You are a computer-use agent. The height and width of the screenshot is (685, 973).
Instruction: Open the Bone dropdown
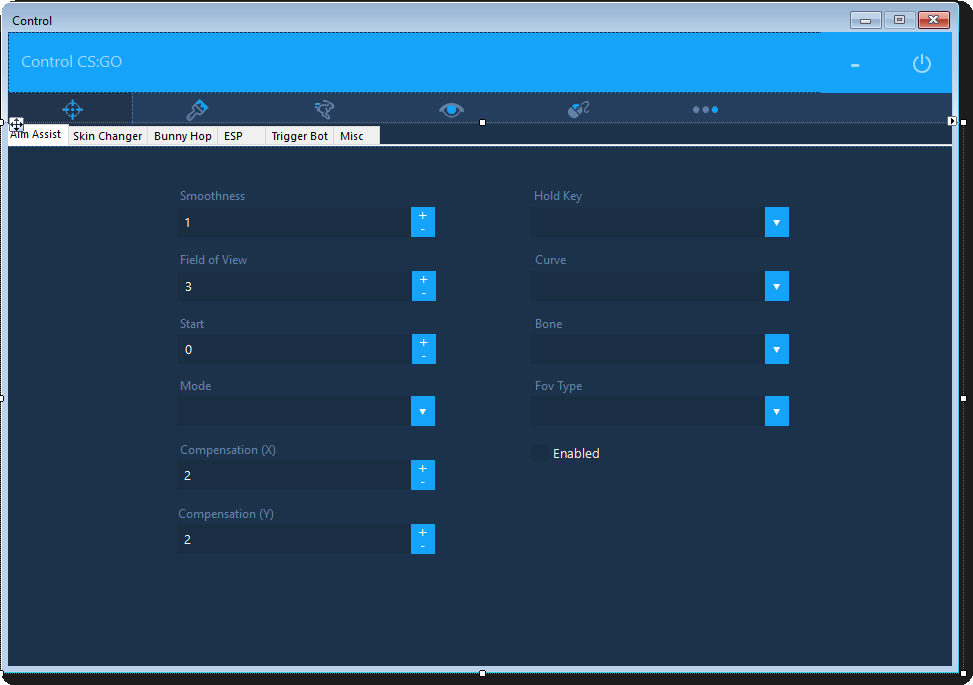pos(777,349)
